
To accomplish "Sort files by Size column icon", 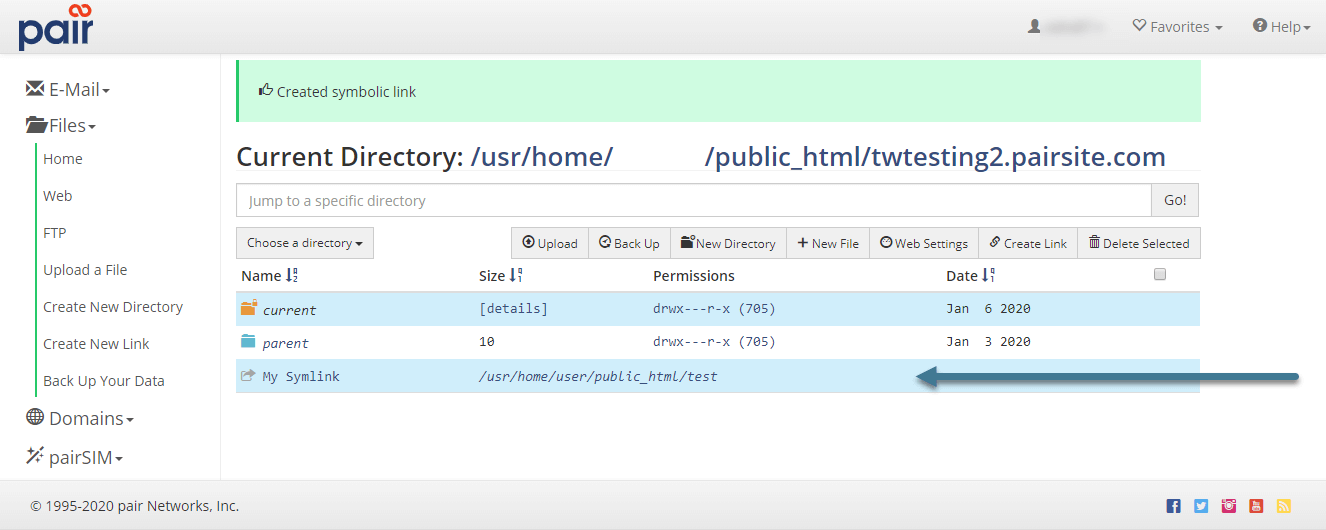I will [516, 275].
